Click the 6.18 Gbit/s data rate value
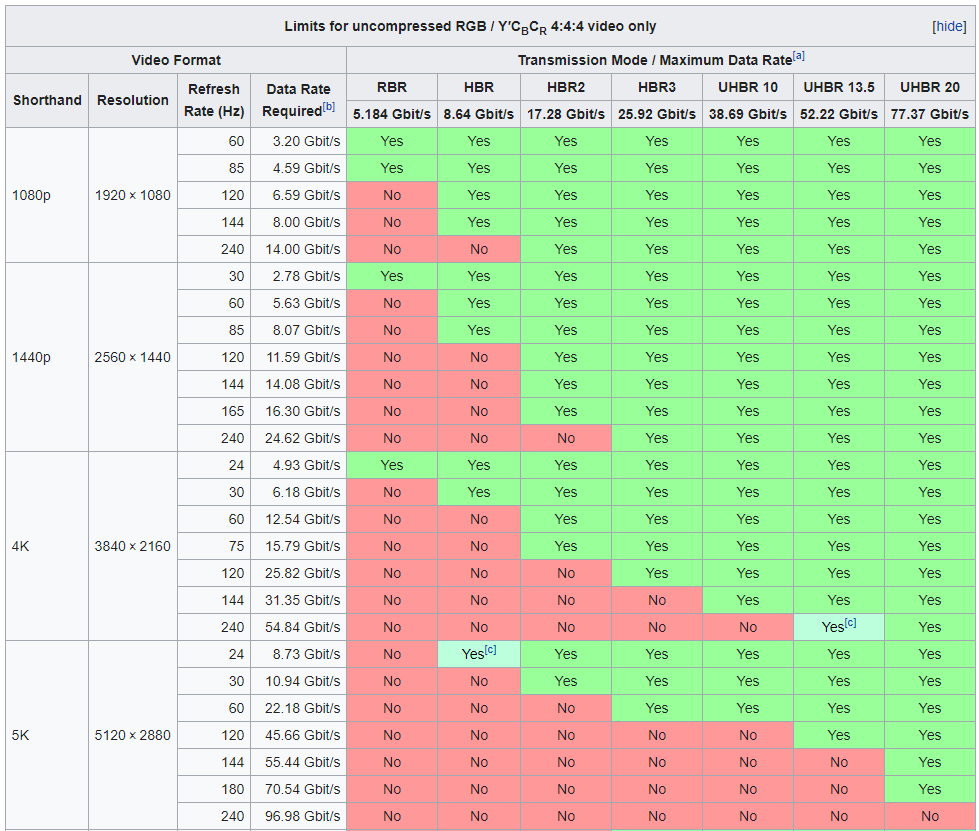 [x=306, y=492]
